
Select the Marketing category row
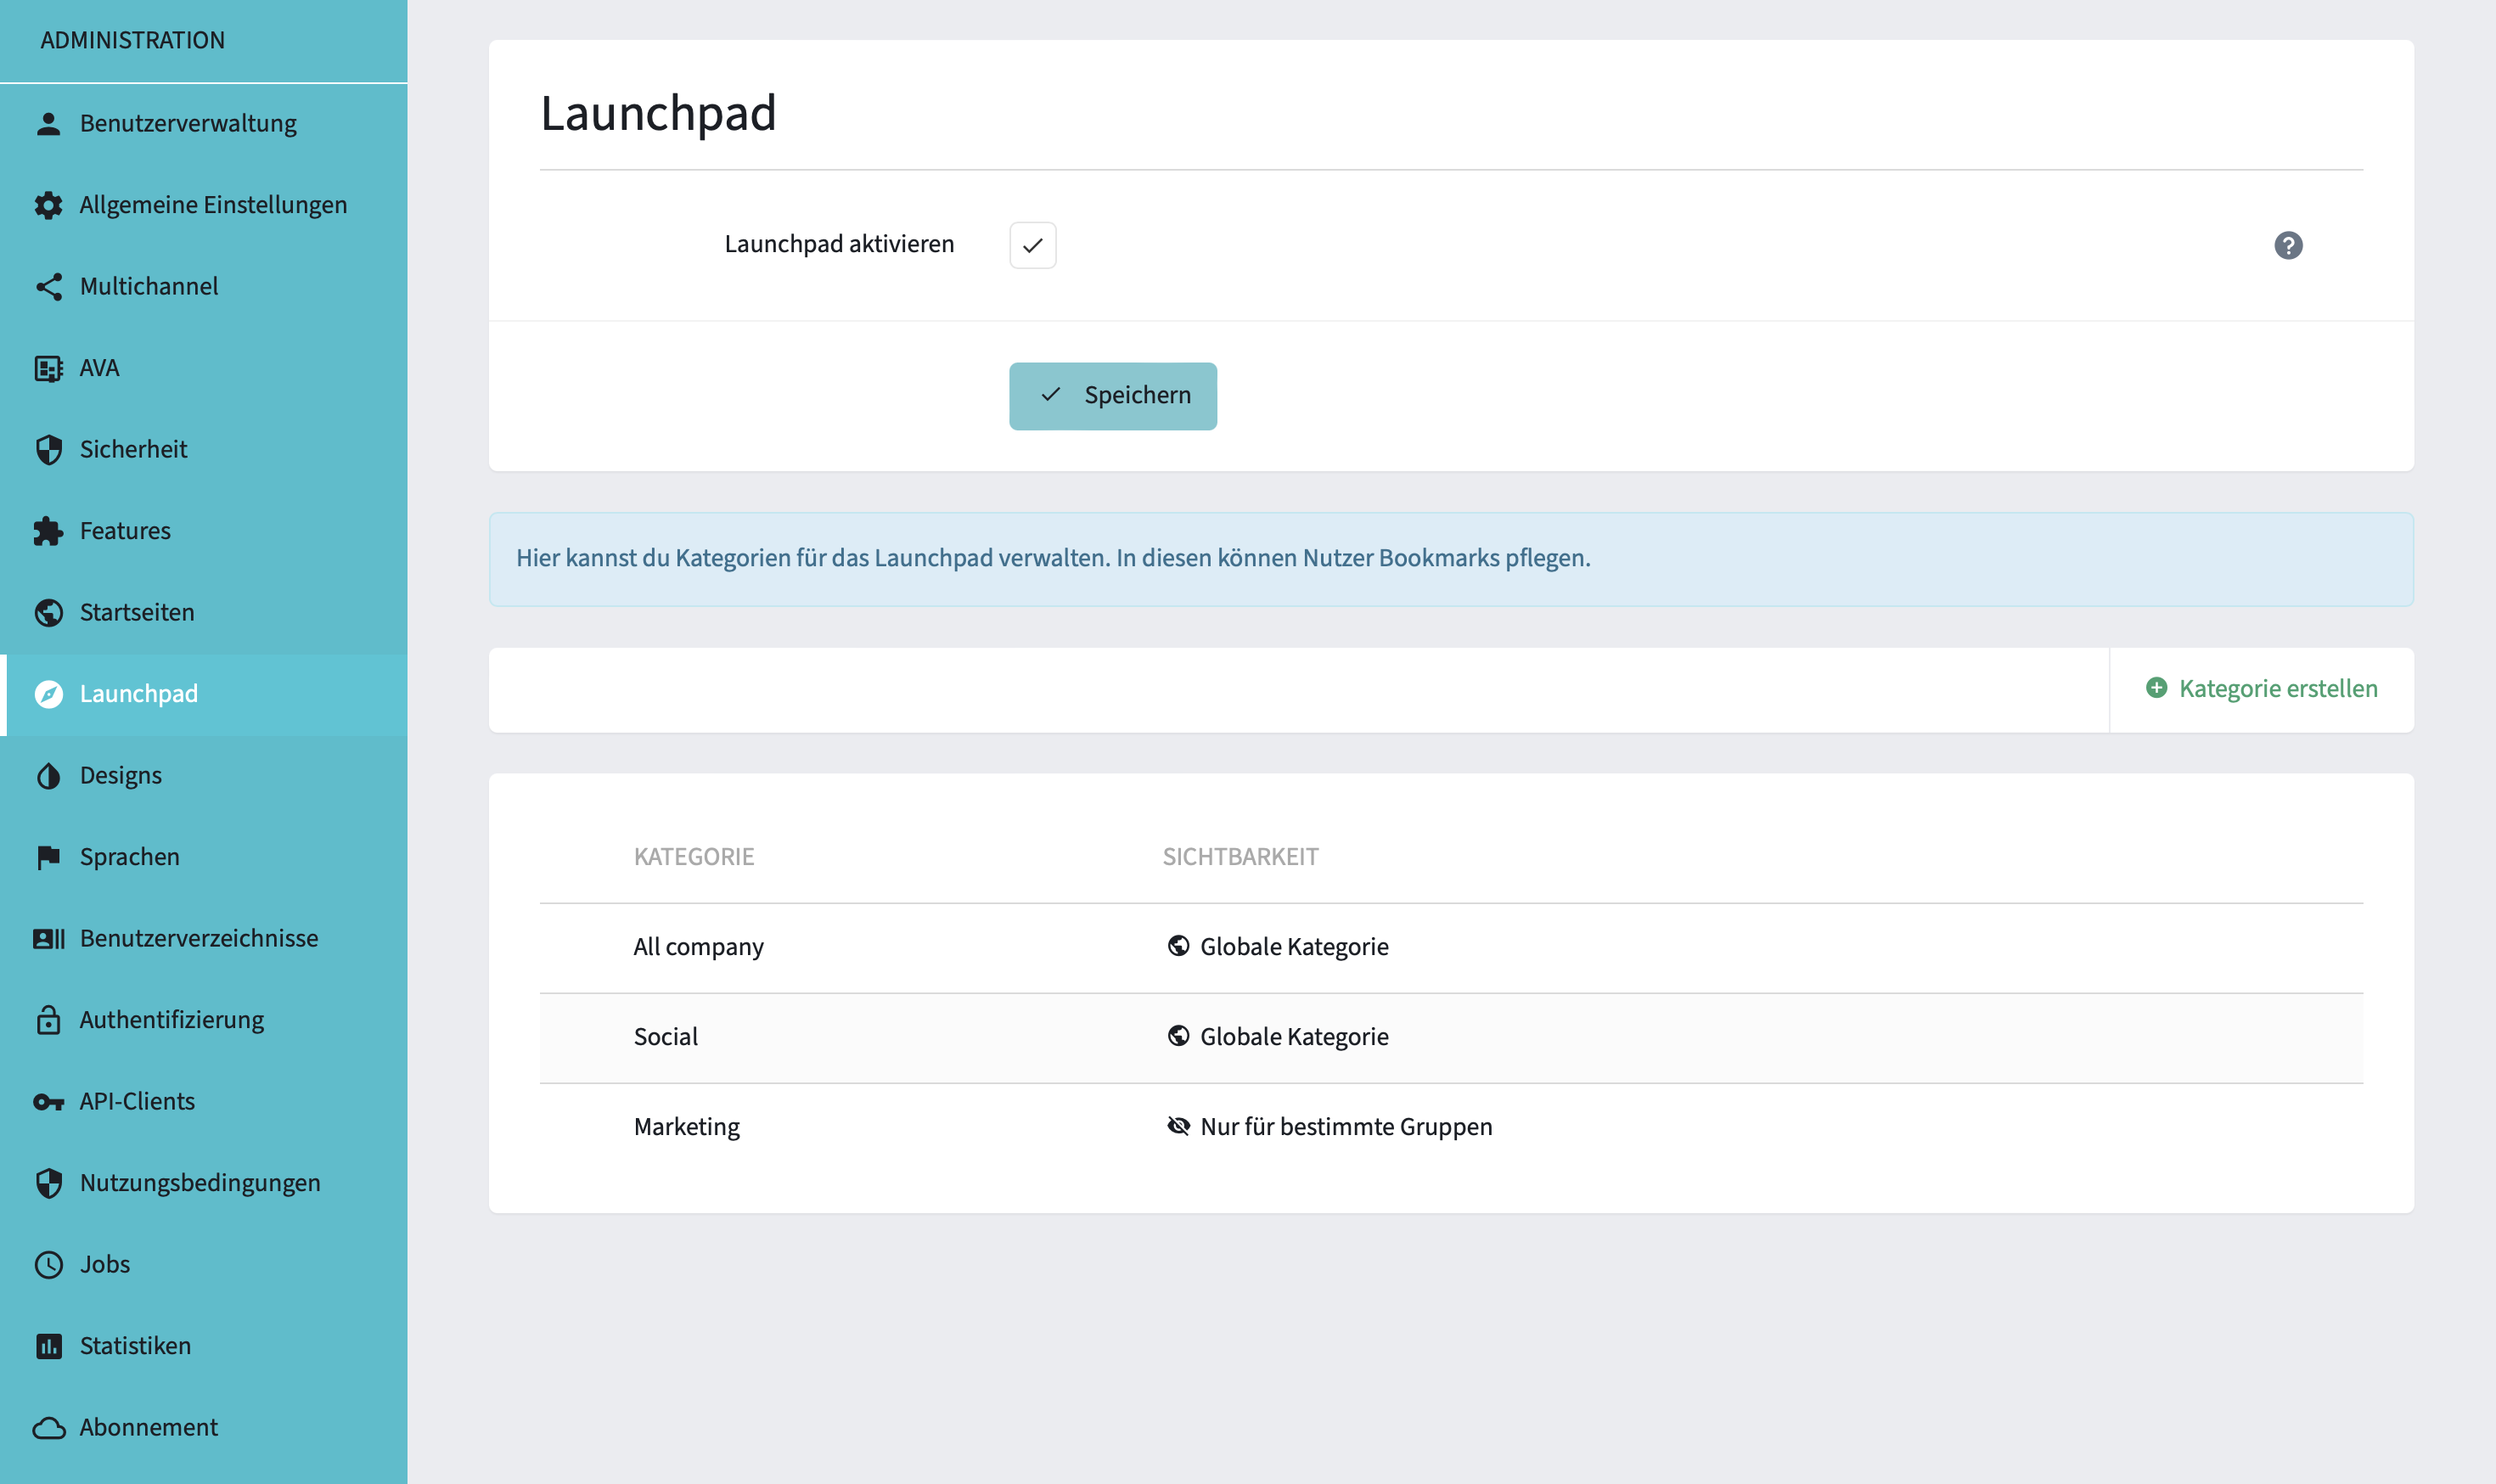point(687,1126)
